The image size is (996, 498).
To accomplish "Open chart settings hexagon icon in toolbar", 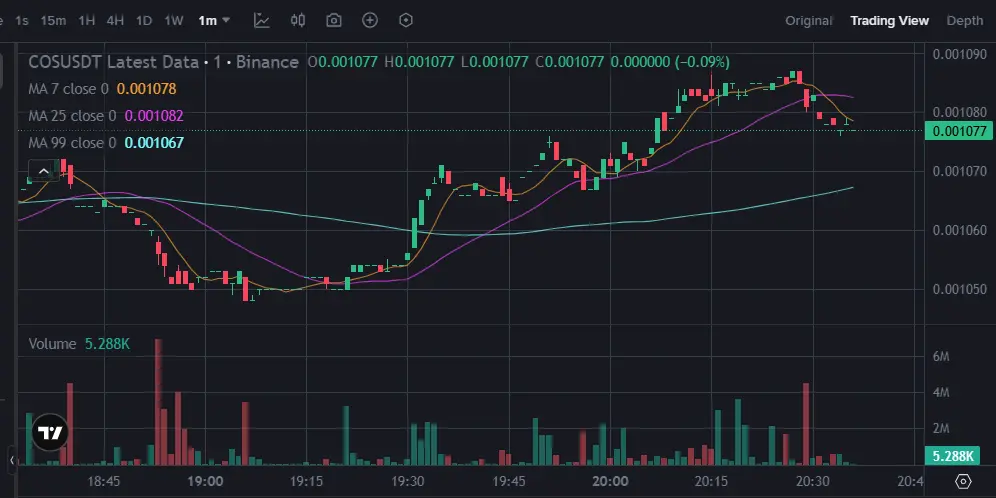I will (406, 20).
